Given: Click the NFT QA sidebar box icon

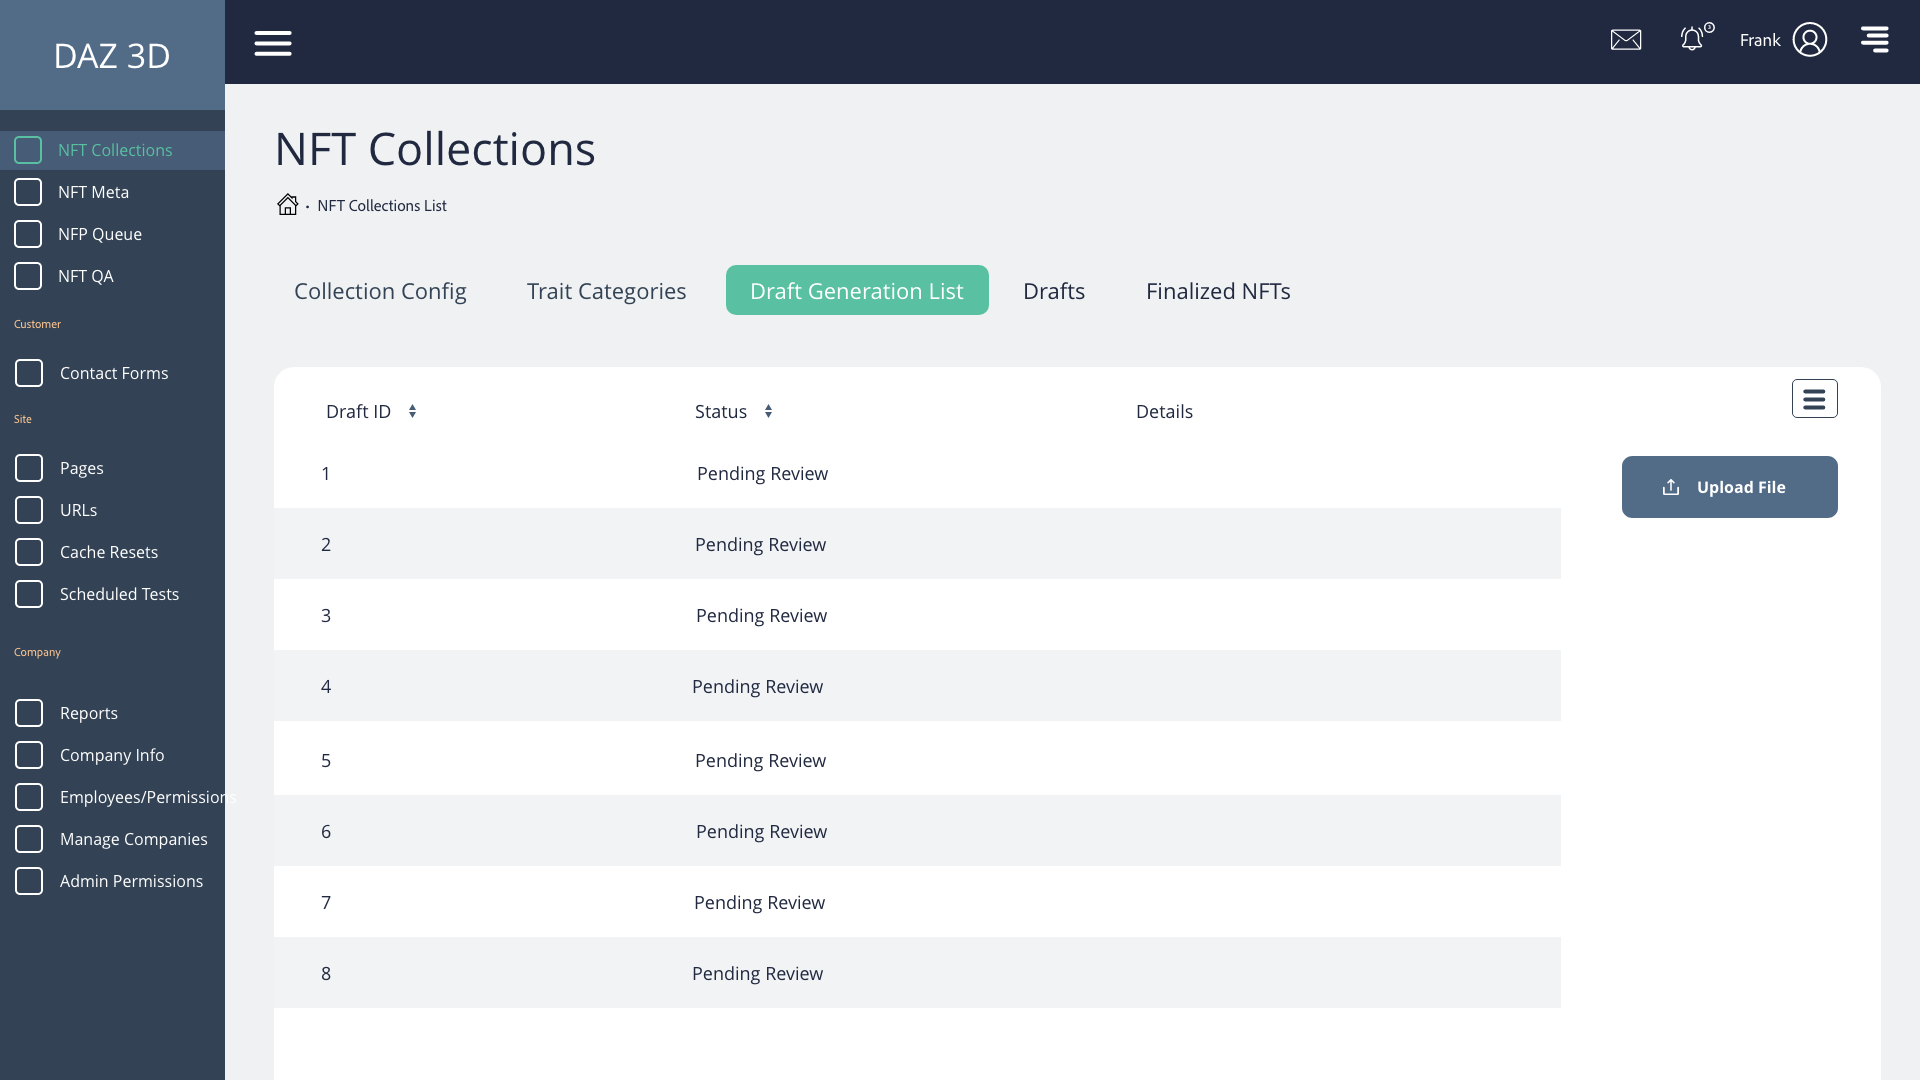Looking at the screenshot, I should click(x=28, y=276).
